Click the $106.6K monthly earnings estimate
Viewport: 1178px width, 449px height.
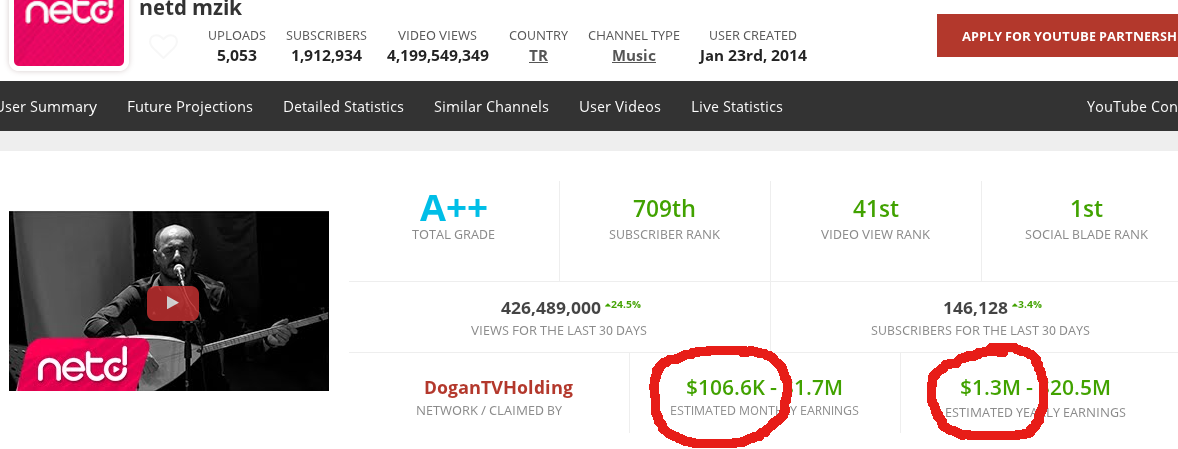click(x=726, y=387)
